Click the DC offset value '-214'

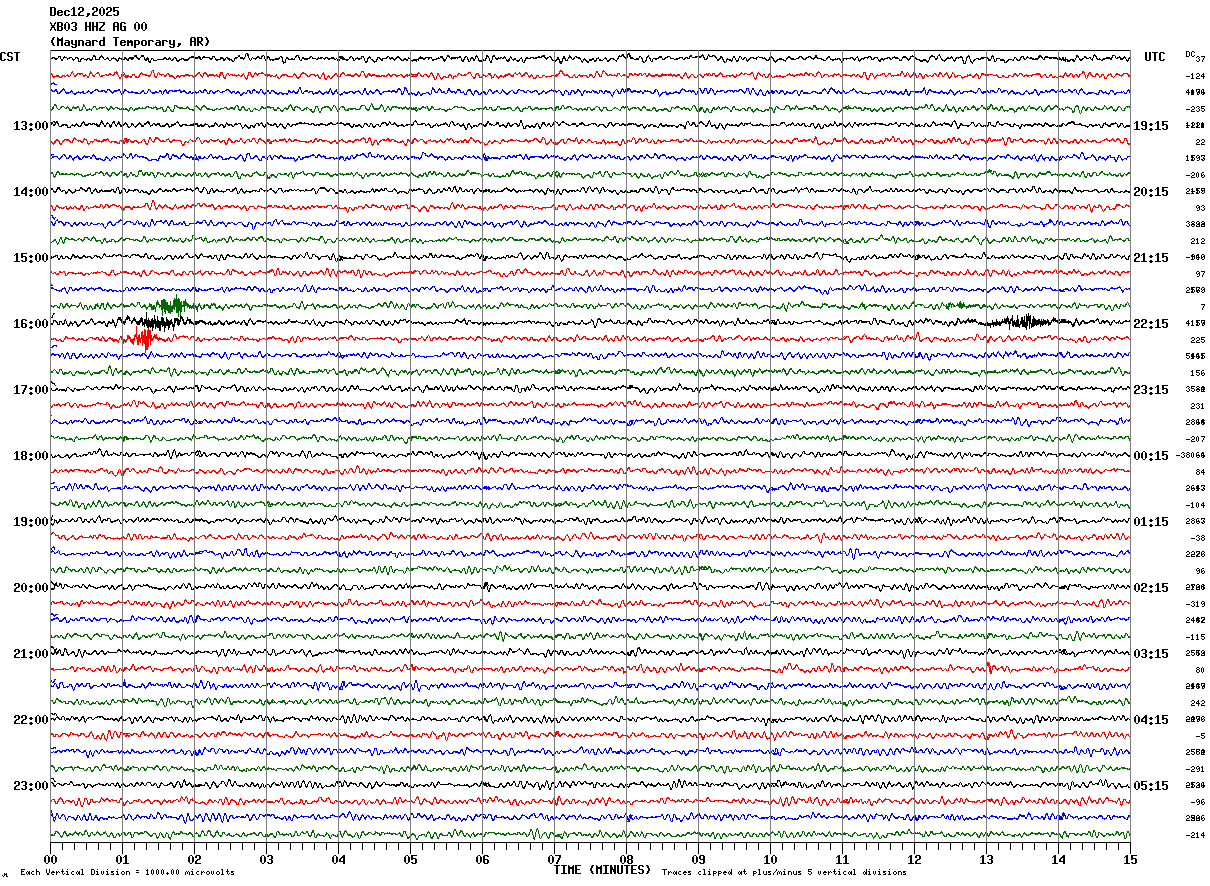pyautogui.click(x=1195, y=835)
